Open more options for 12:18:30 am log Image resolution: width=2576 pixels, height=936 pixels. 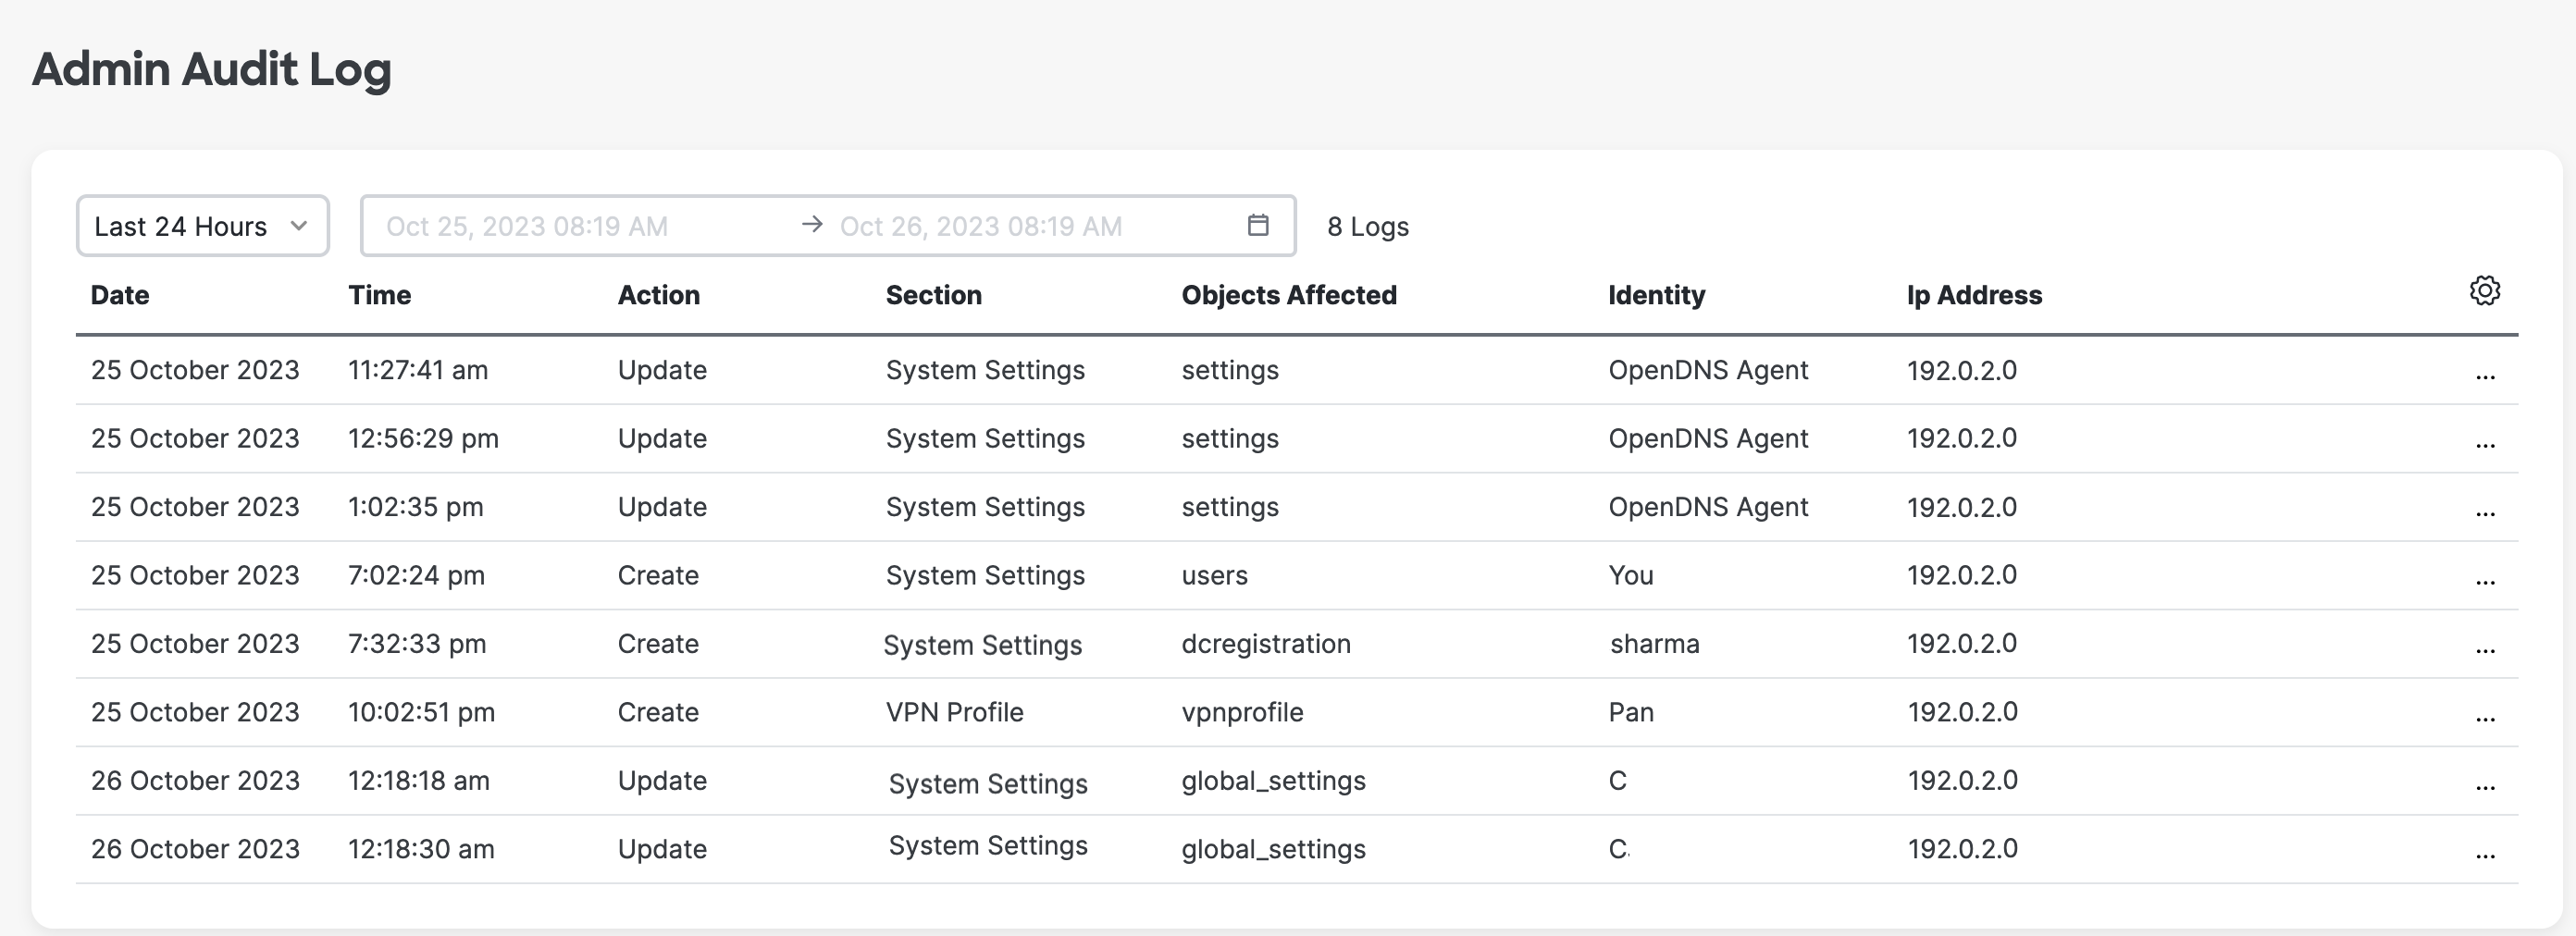pos(2485,855)
